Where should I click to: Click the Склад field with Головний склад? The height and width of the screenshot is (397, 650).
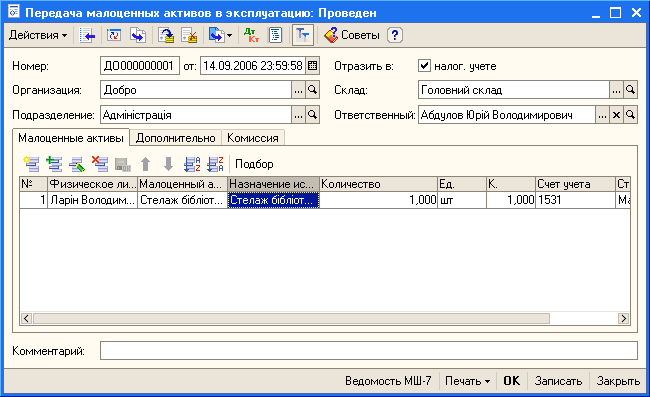[x=514, y=90]
